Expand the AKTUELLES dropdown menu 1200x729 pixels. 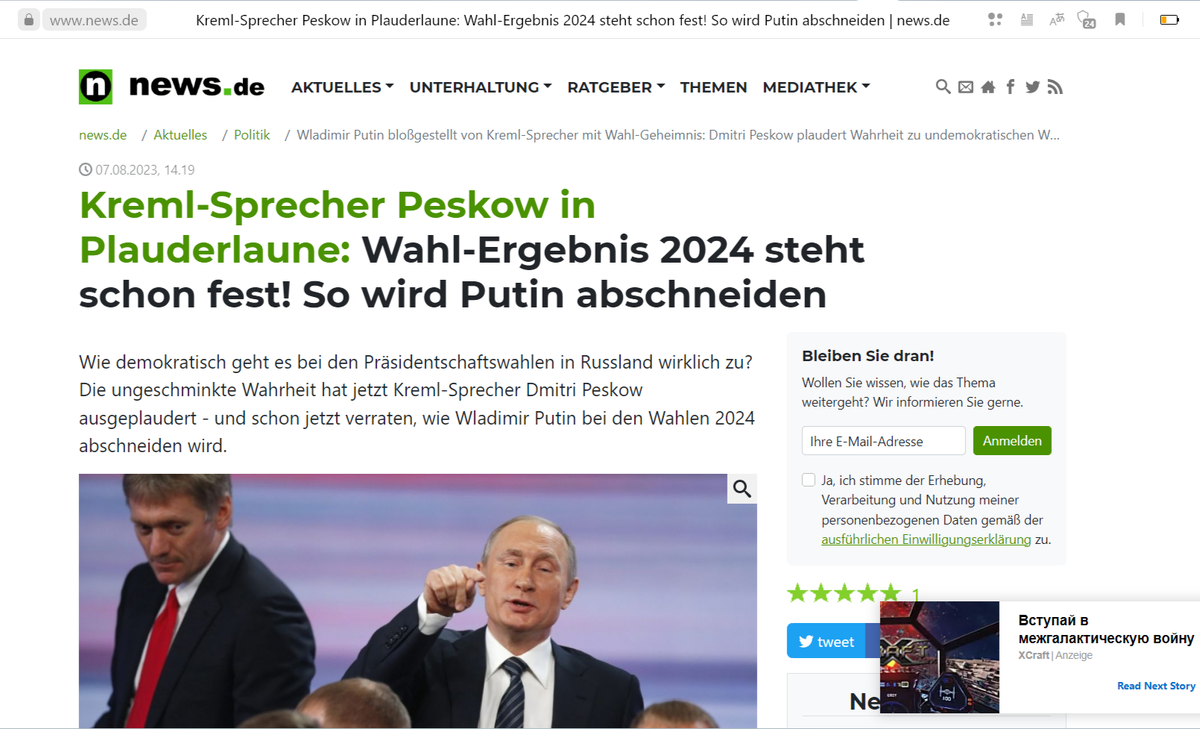[342, 87]
